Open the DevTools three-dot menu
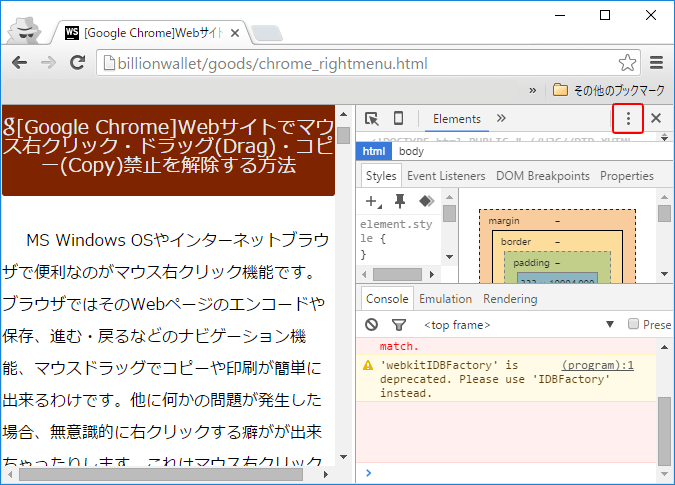 [x=628, y=118]
